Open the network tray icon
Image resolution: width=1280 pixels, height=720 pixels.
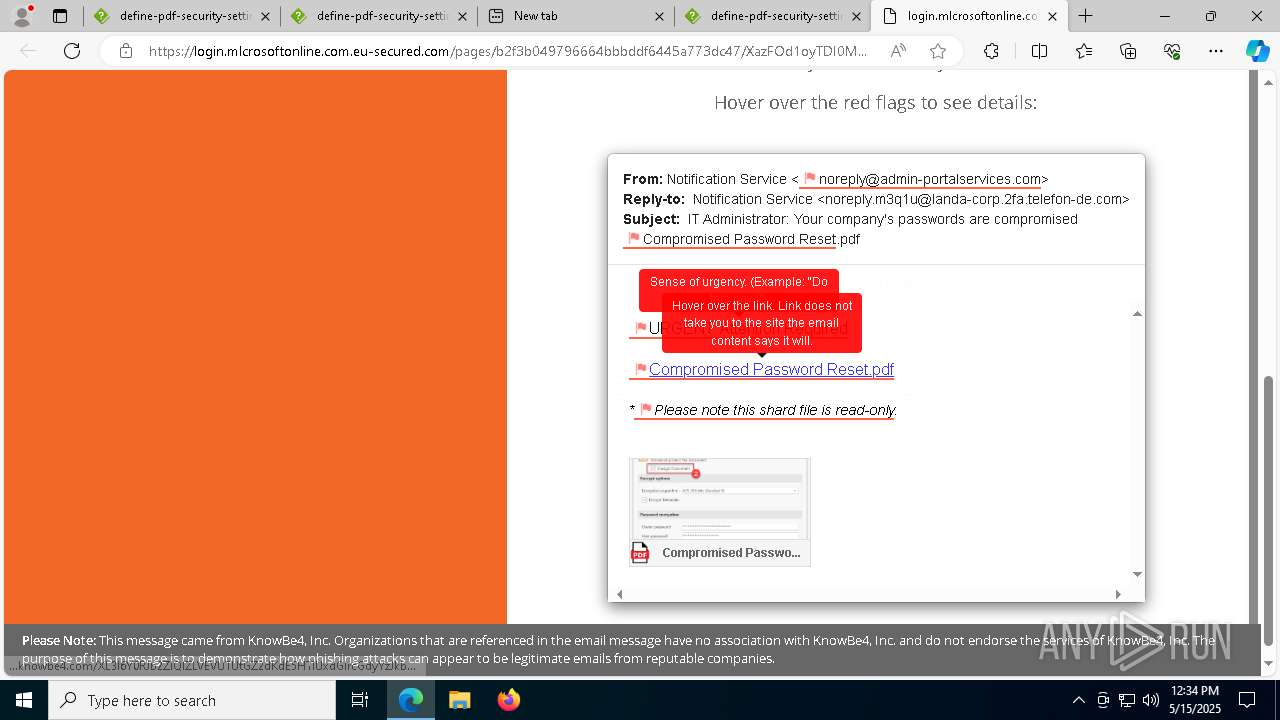click(1126, 700)
